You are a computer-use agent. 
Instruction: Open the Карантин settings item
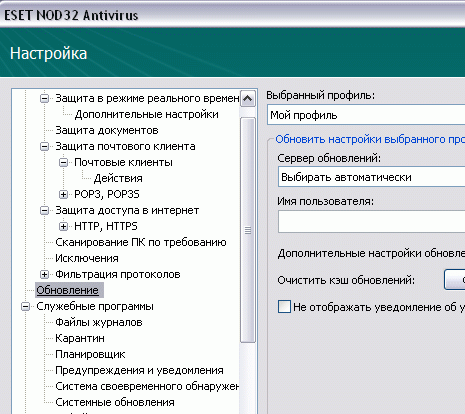80,338
